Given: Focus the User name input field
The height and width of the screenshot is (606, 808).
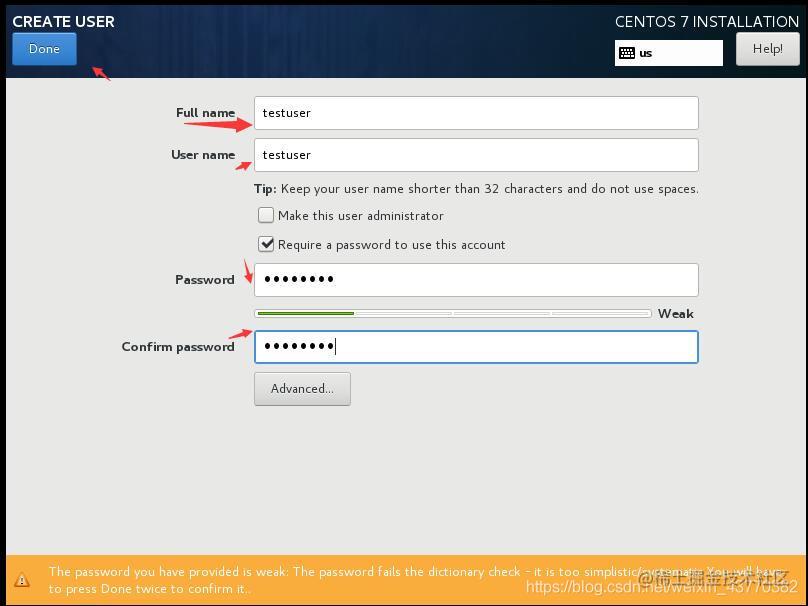Looking at the screenshot, I should click(476, 155).
